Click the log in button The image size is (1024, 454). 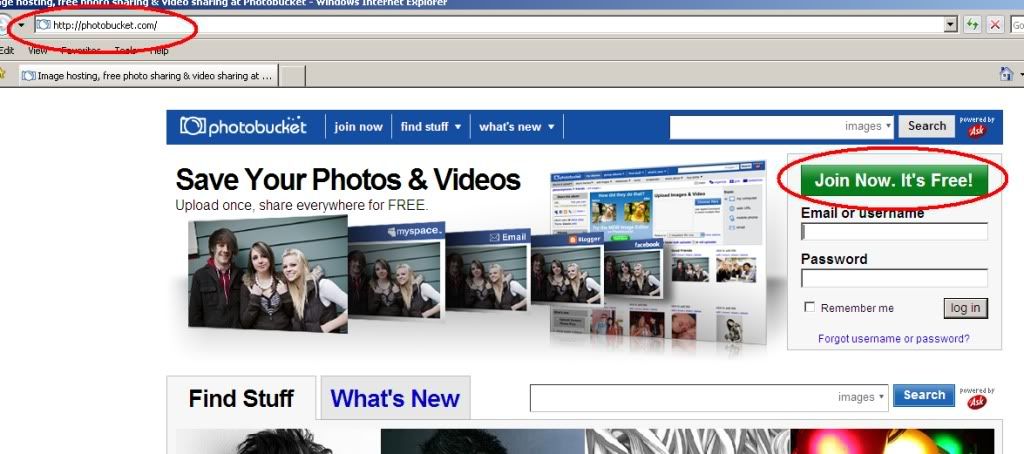(965, 308)
